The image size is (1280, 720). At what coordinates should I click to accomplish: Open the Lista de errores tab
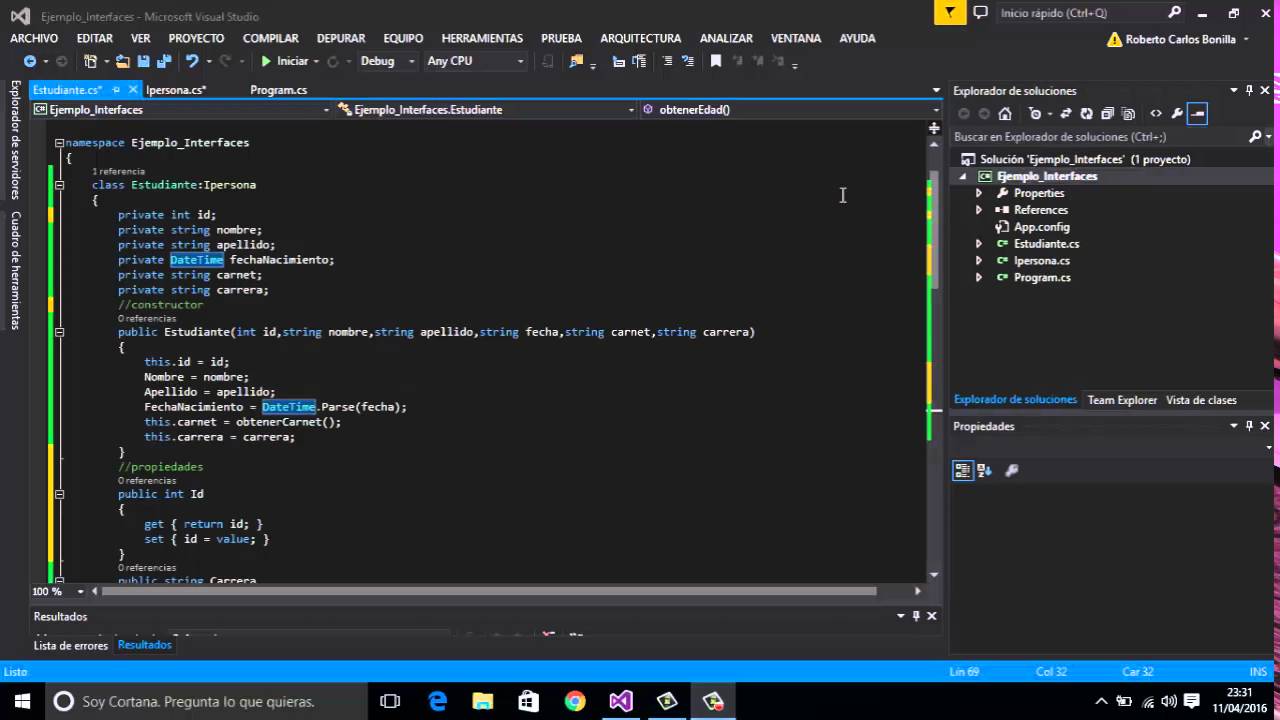pos(70,646)
